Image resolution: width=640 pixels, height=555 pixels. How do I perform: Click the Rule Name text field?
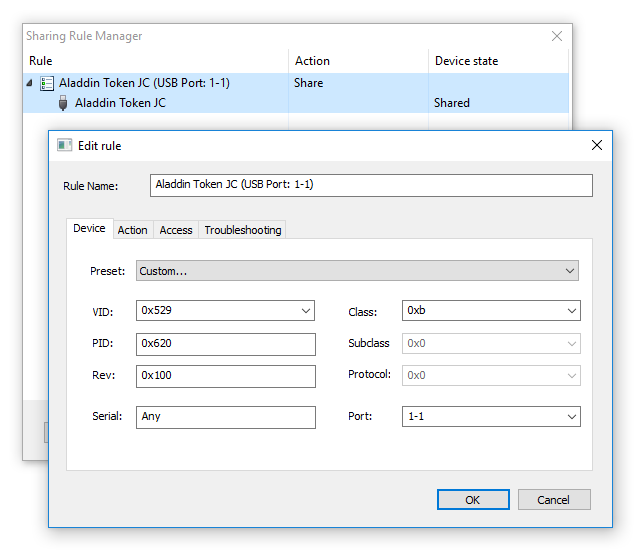point(371,185)
